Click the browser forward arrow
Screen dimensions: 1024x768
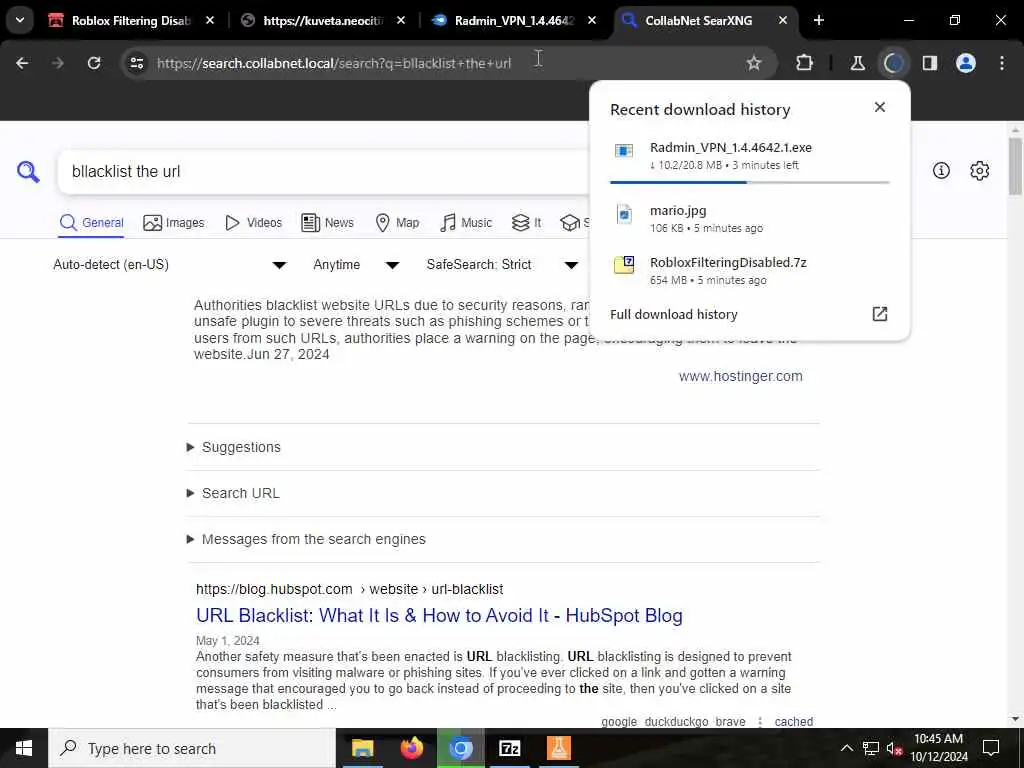(x=58, y=63)
